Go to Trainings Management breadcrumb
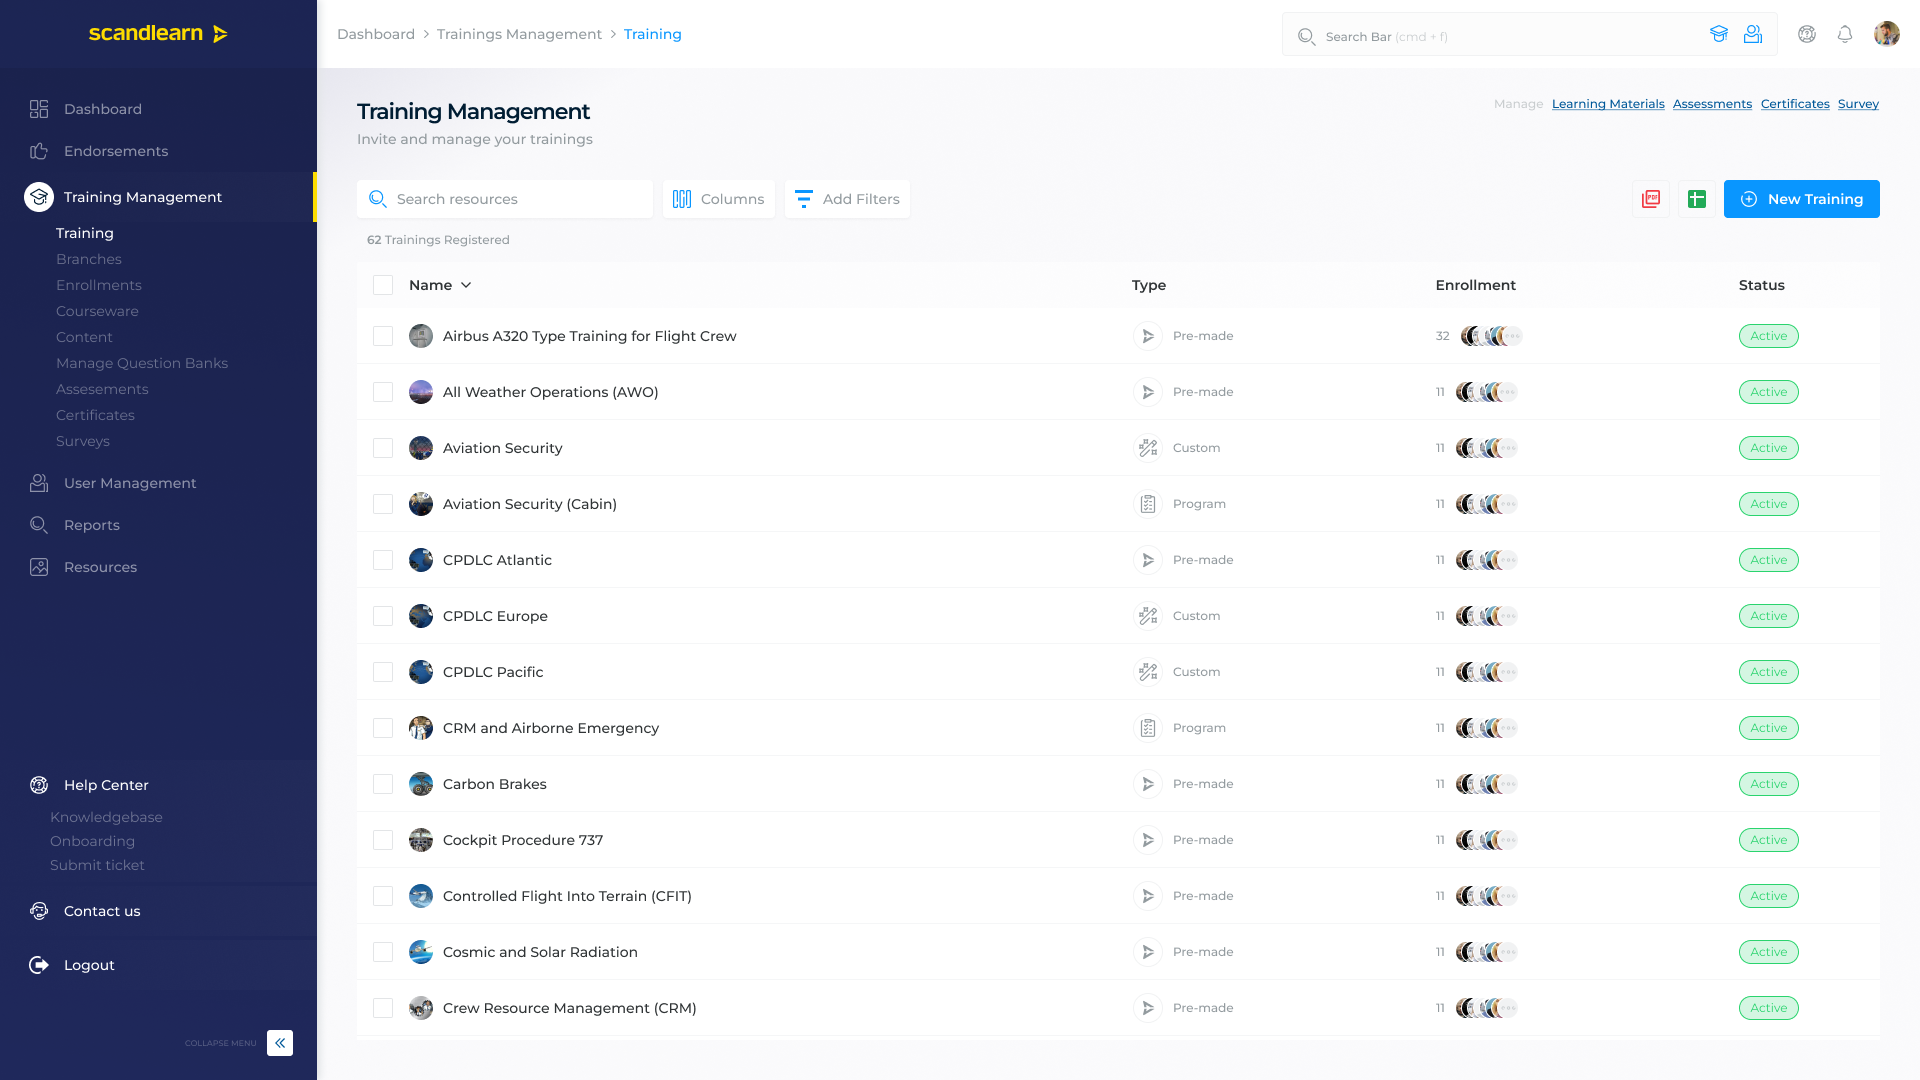 519,34
